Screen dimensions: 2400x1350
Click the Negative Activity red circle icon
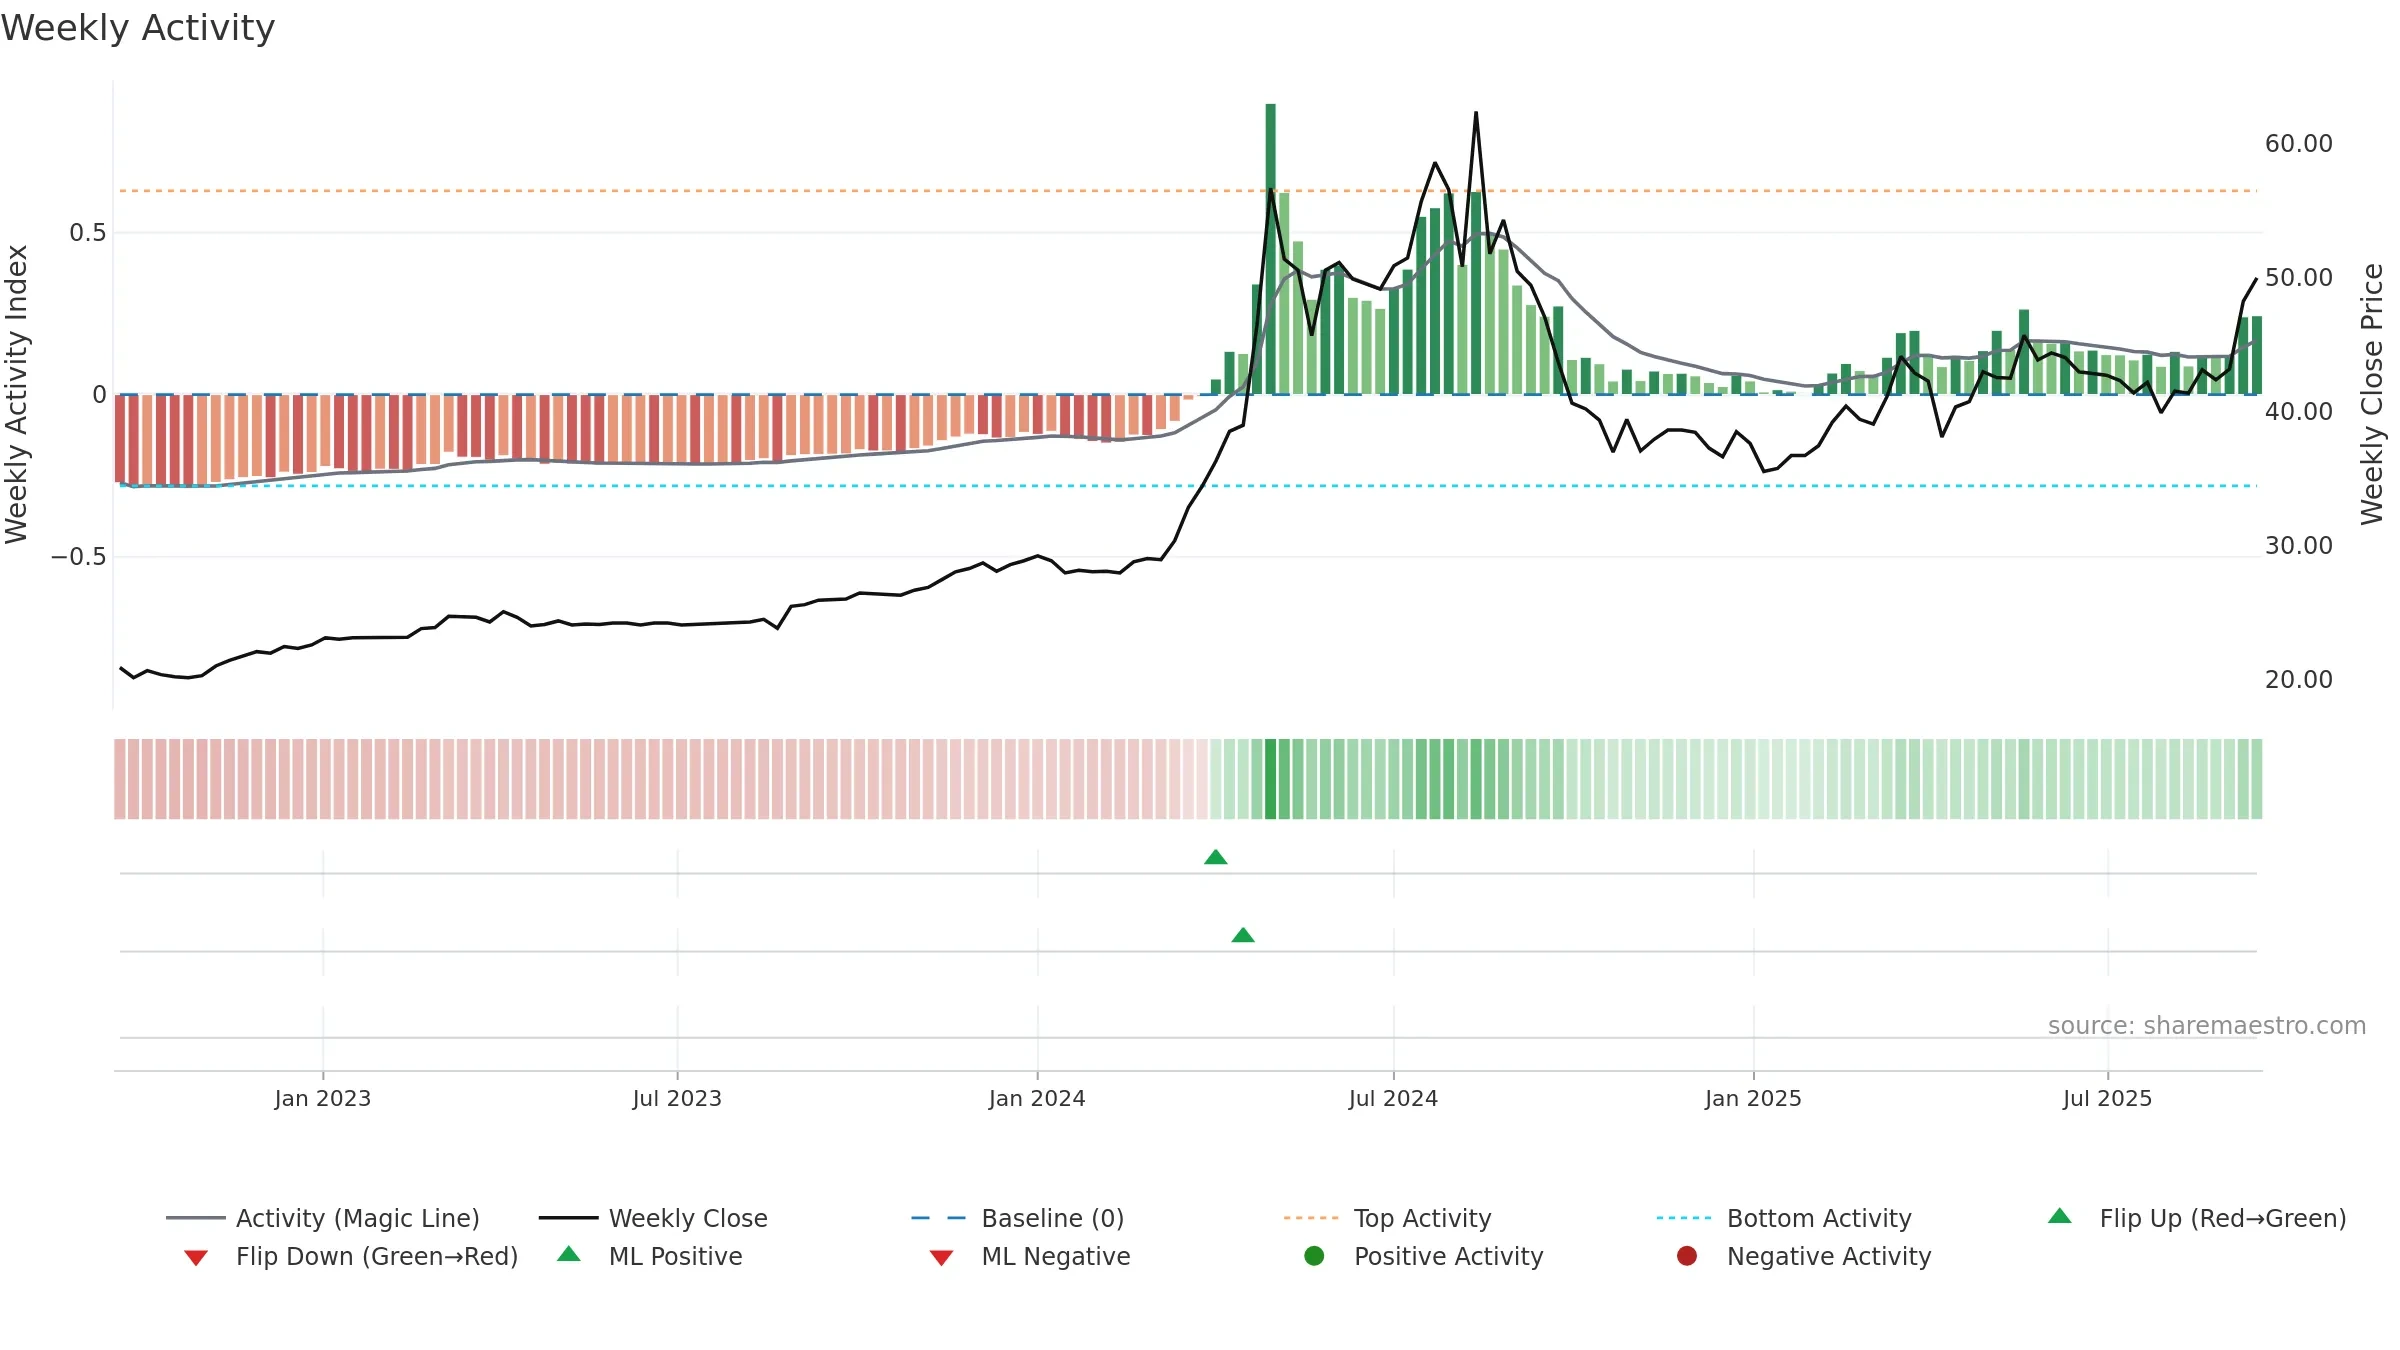(x=1687, y=1256)
